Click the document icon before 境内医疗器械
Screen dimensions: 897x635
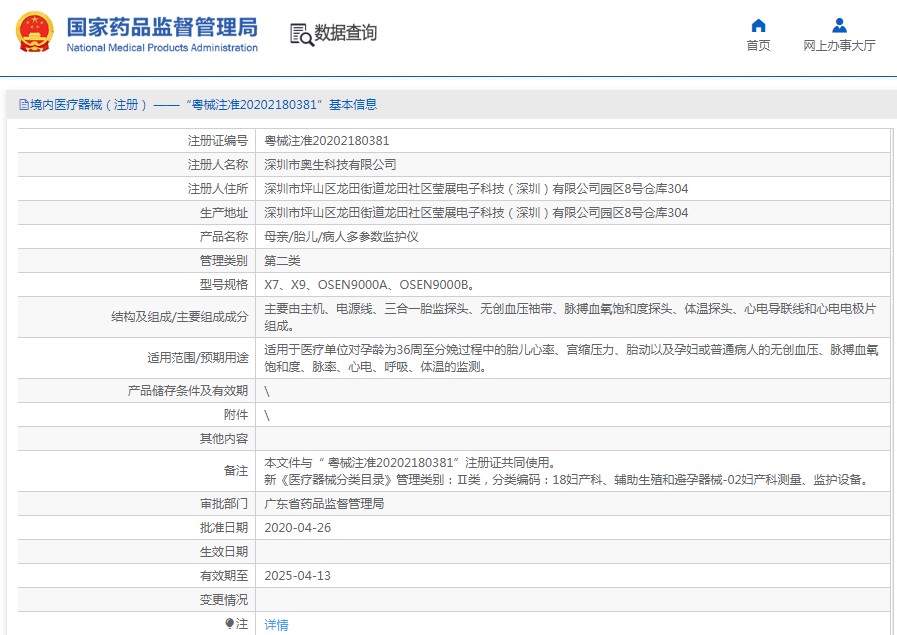[x=23, y=104]
